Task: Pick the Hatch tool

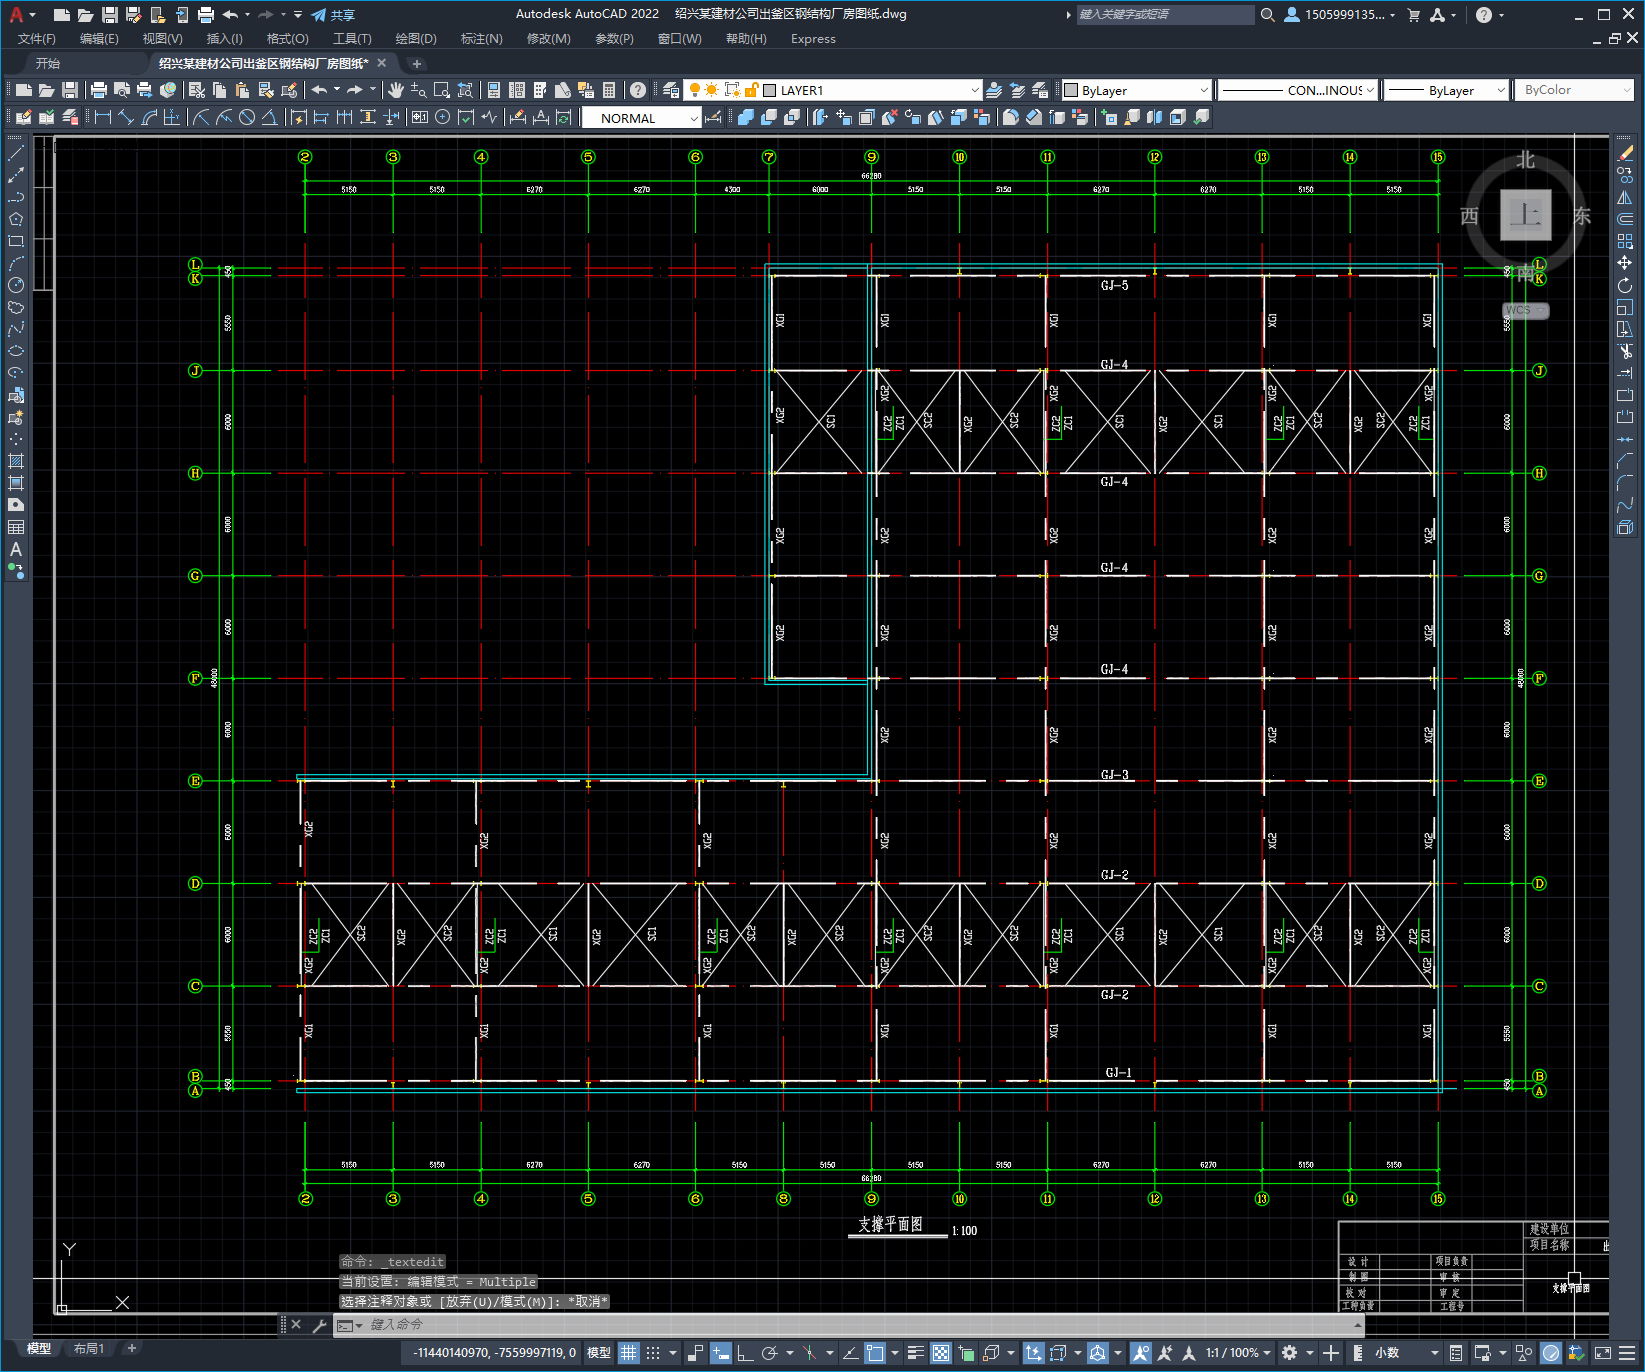Action: [16, 461]
